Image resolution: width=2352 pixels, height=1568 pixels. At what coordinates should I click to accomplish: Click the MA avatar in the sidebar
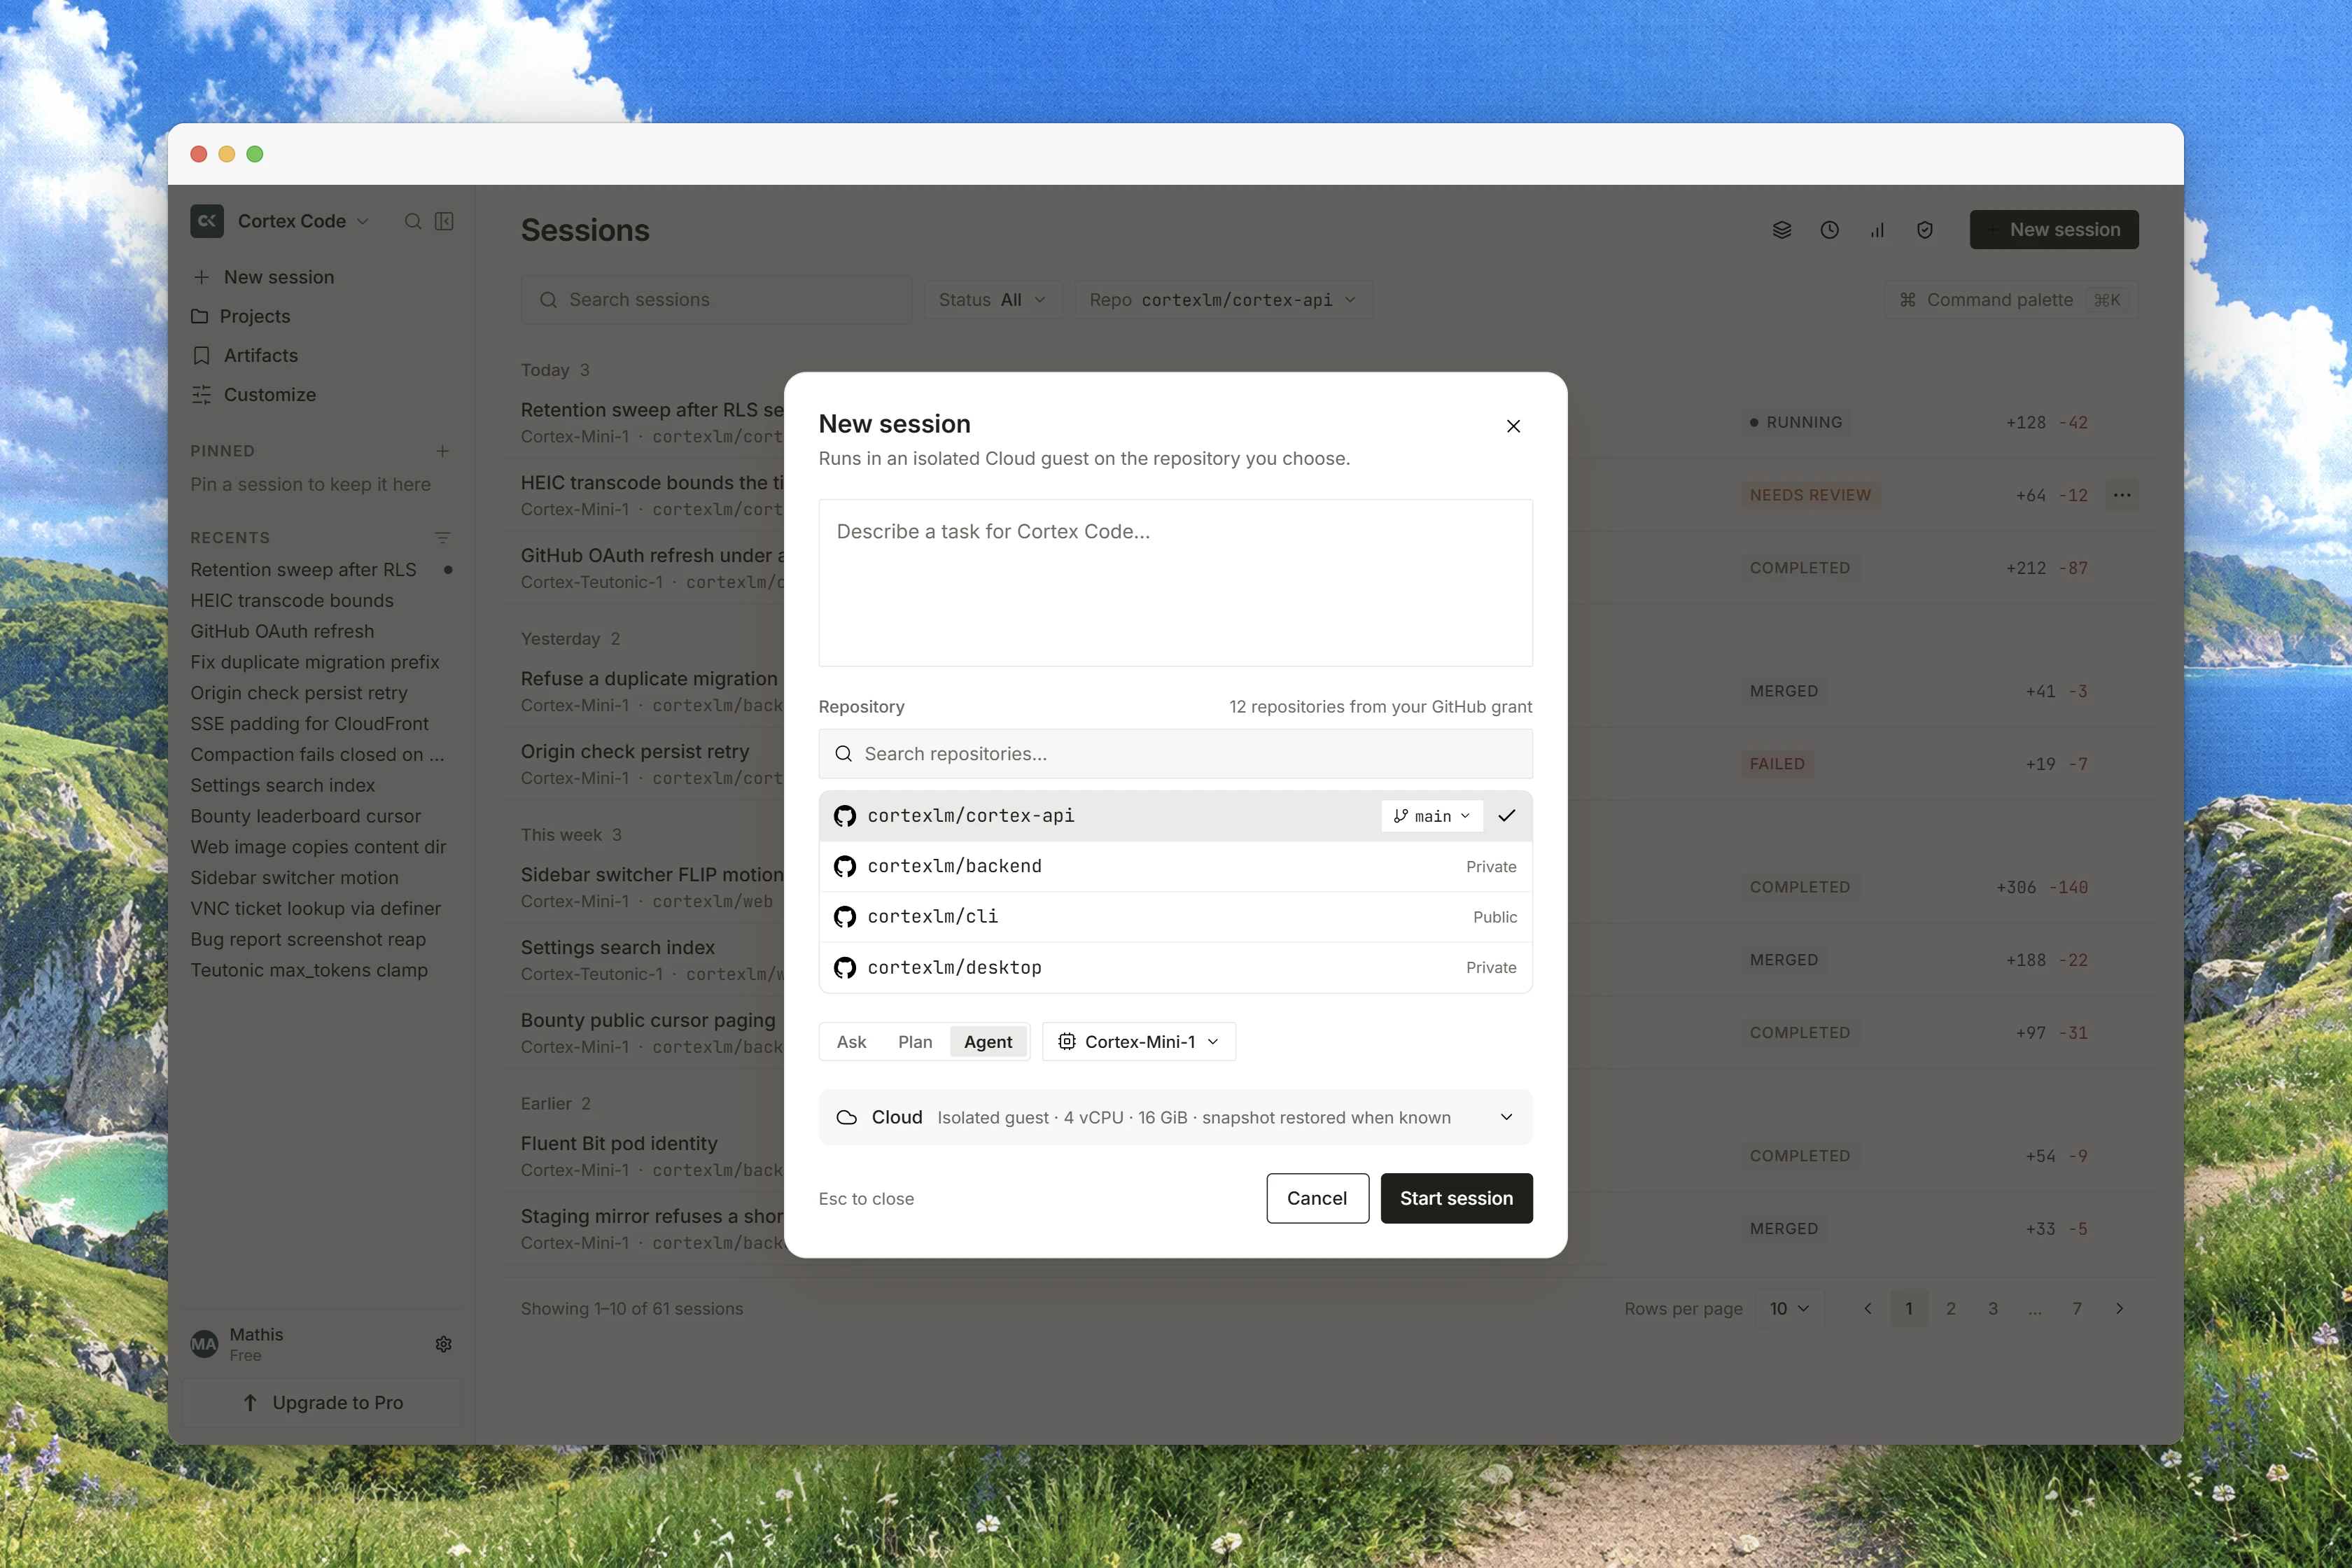click(x=204, y=1344)
